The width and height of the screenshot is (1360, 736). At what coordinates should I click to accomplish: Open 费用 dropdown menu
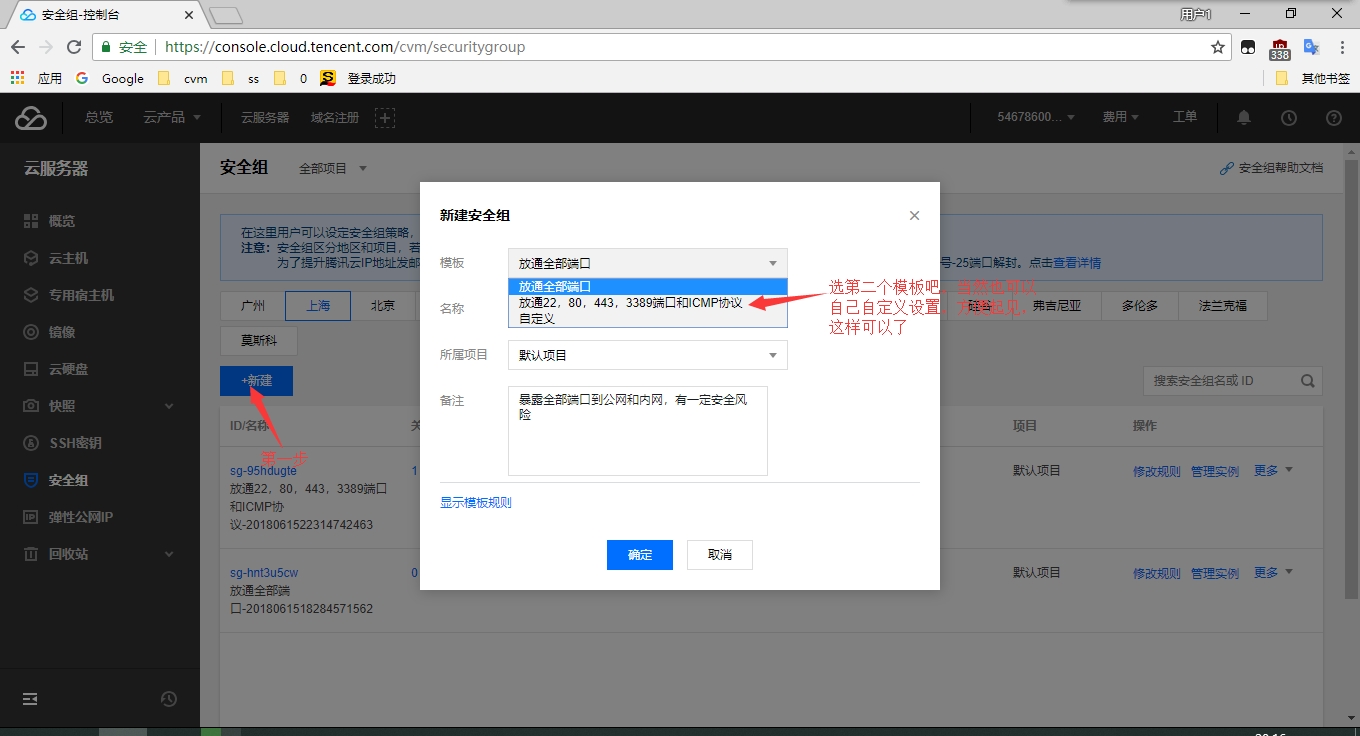coord(1120,118)
